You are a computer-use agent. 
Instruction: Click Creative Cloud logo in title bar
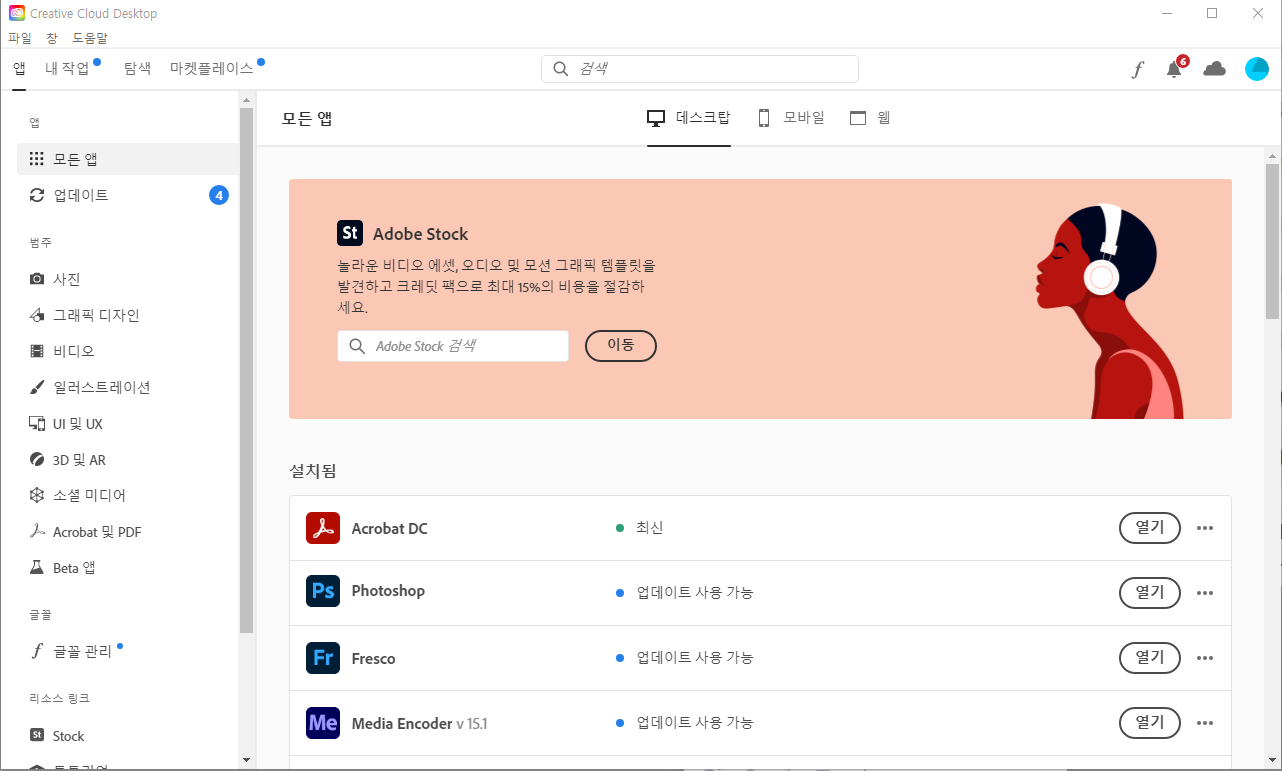[17, 13]
